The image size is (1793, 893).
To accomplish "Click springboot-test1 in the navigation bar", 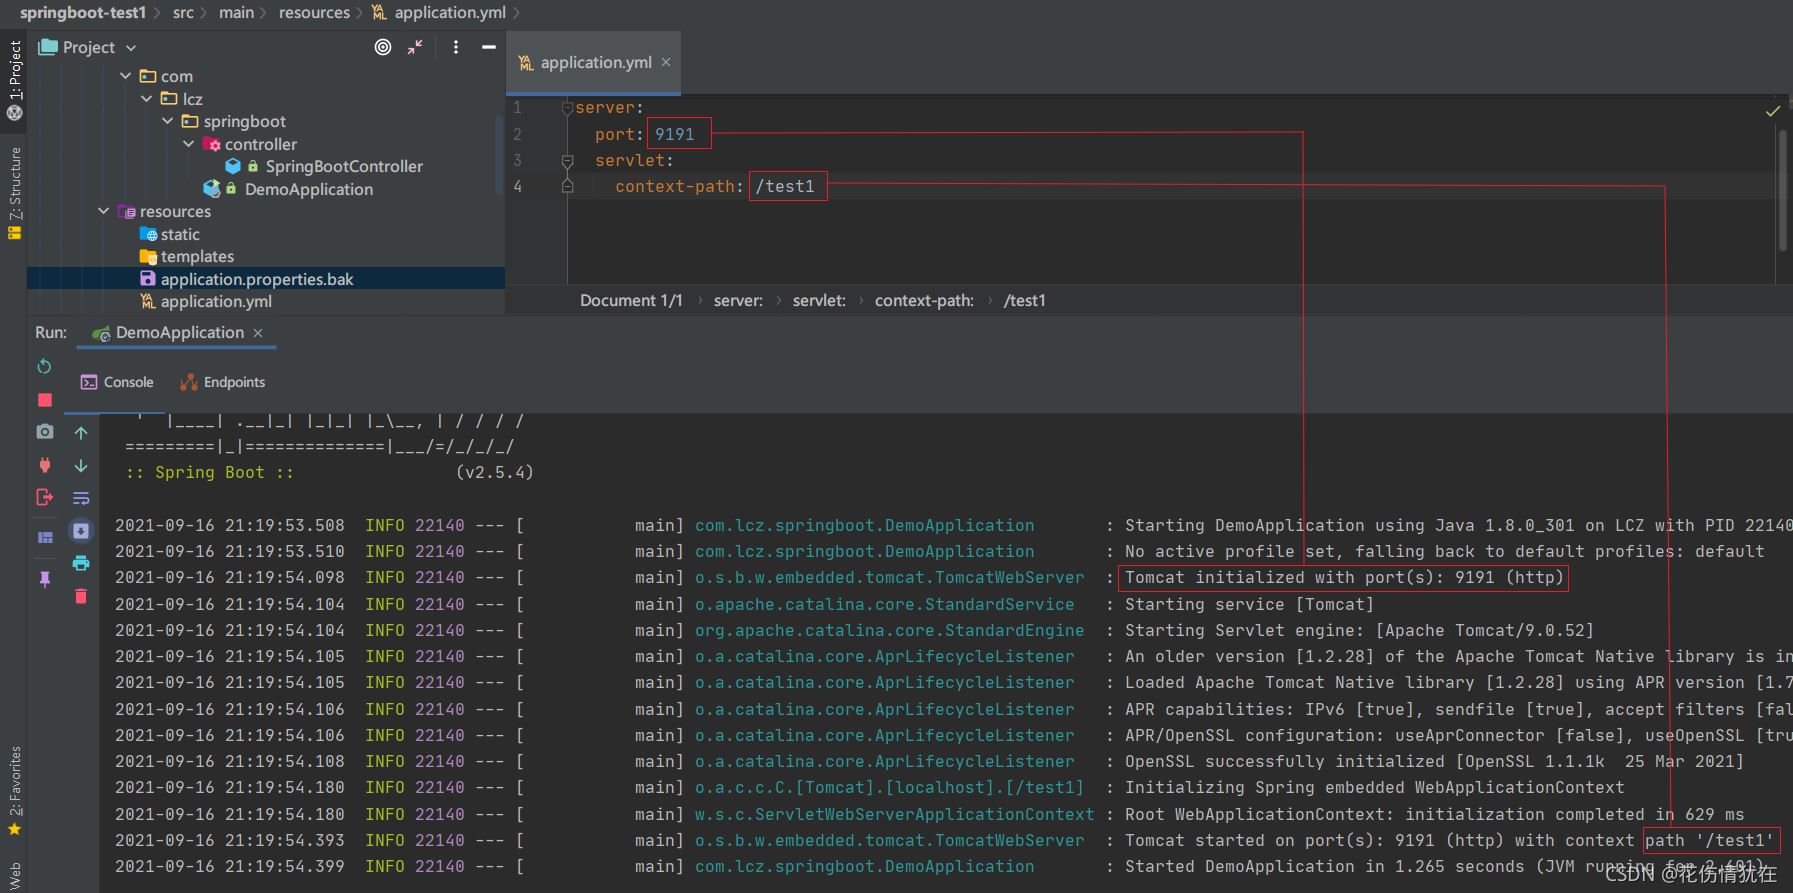I will tap(83, 13).
